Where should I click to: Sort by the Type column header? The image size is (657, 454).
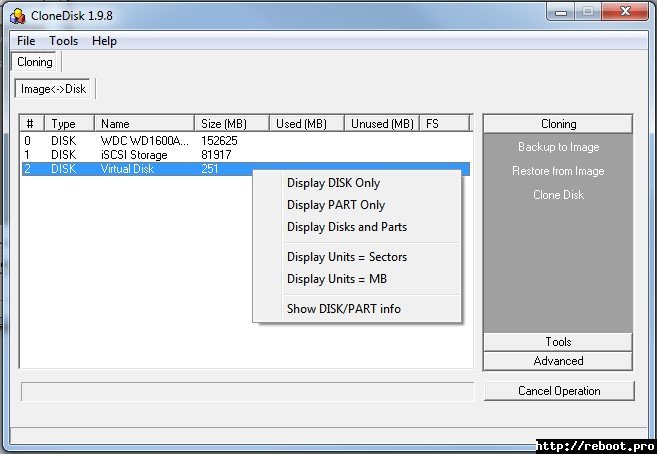70,124
